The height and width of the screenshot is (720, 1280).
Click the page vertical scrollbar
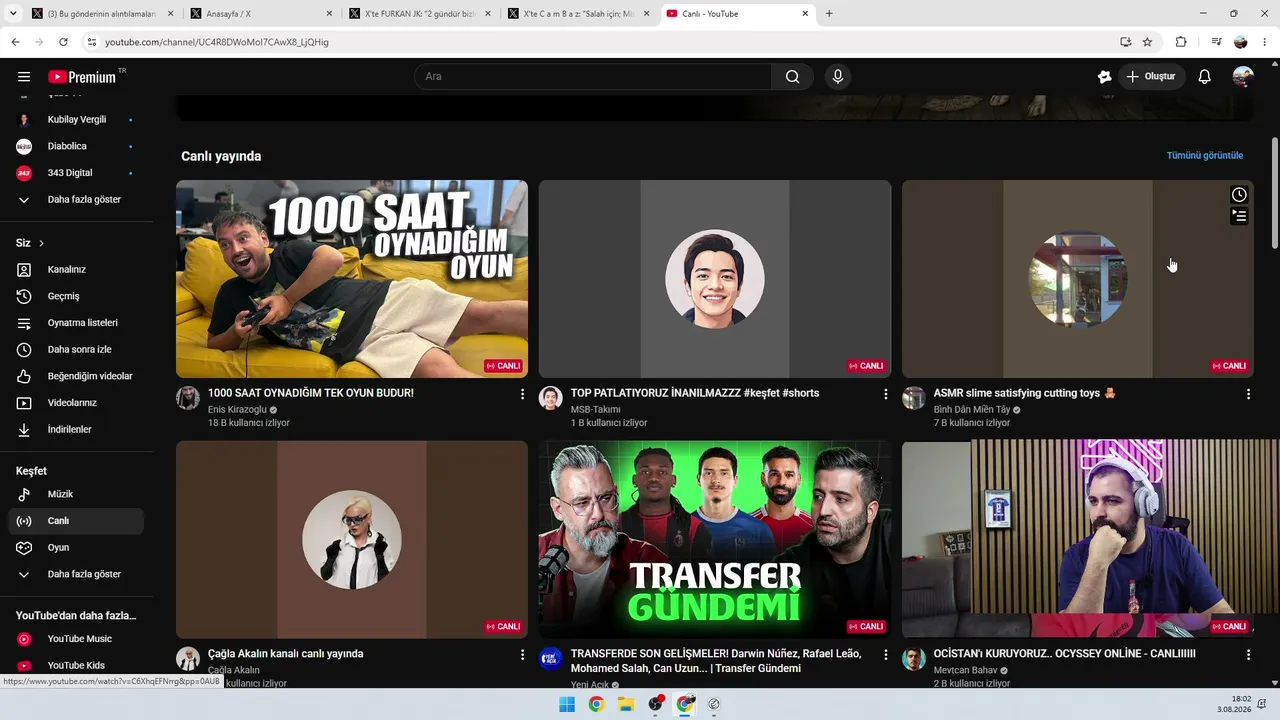coord(1274,193)
